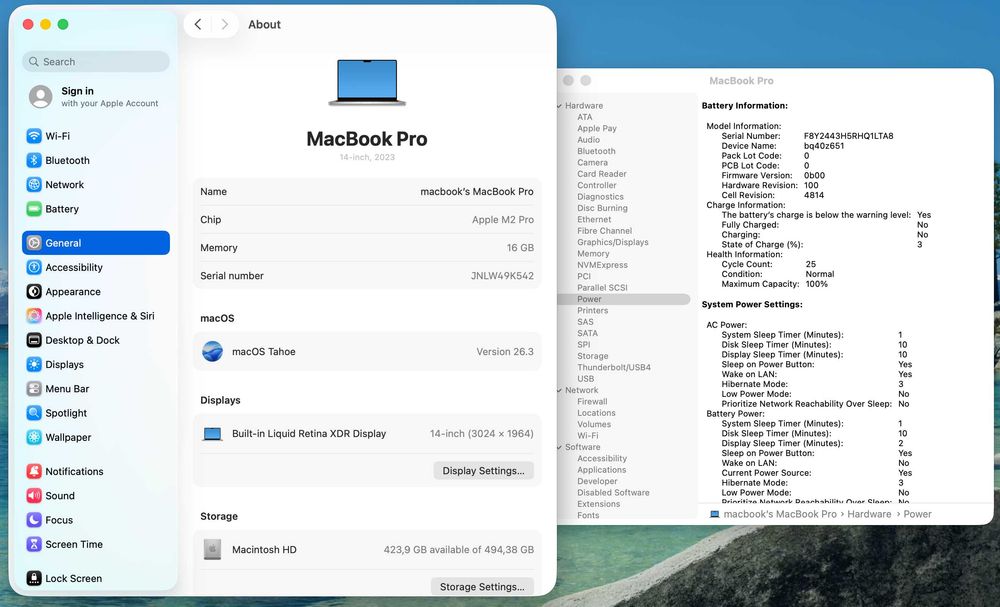The image size is (1000, 607).
Task: Open Wi-Fi settings icon in sidebar
Action: pos(34,136)
